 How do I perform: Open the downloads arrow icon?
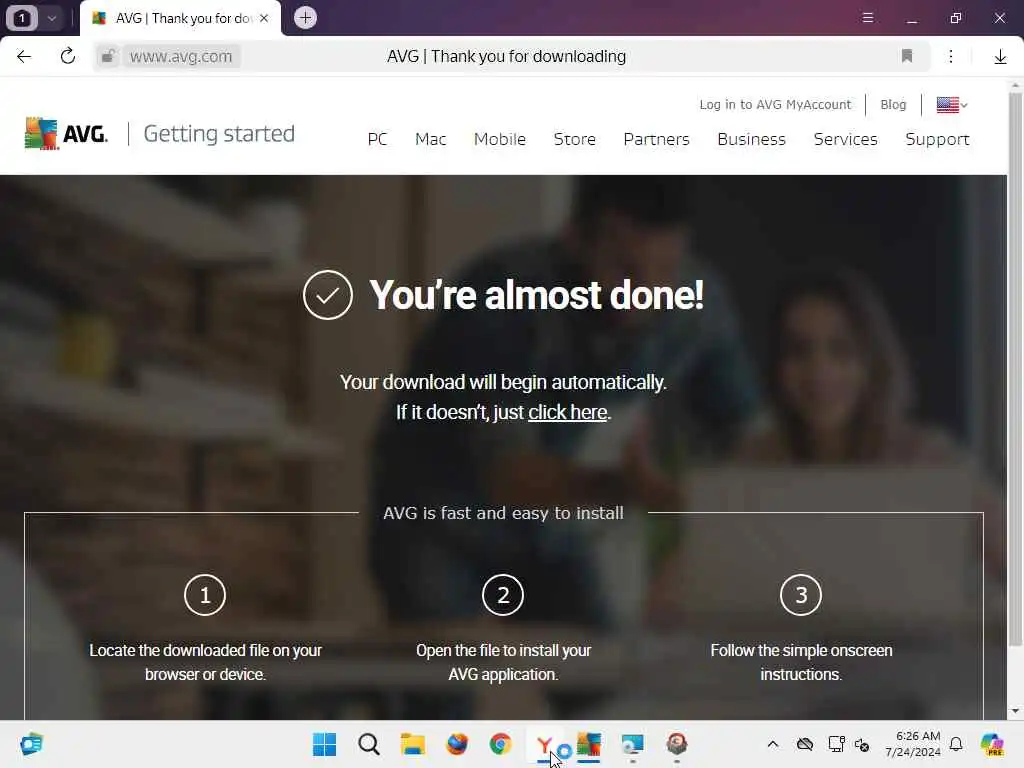point(1000,57)
